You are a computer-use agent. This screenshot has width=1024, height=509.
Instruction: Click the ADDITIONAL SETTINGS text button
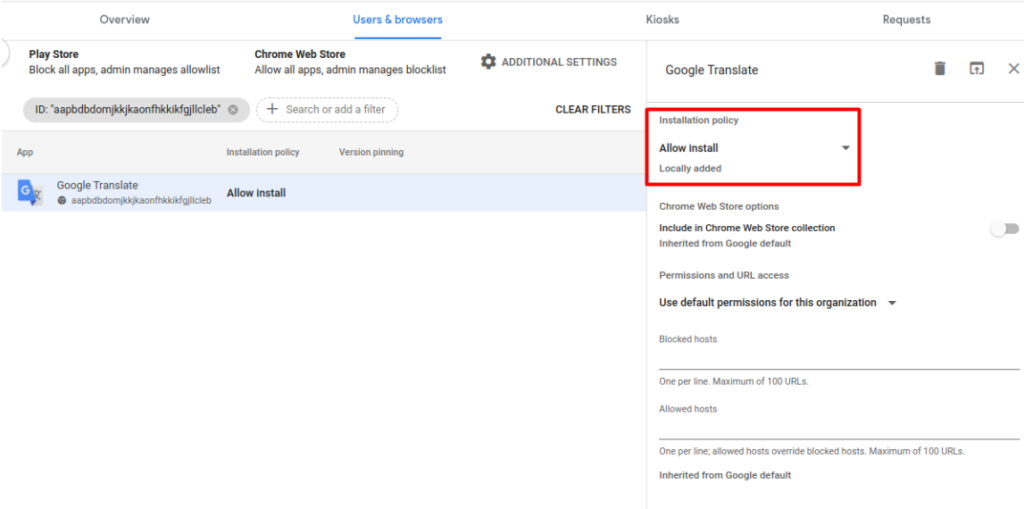559,62
